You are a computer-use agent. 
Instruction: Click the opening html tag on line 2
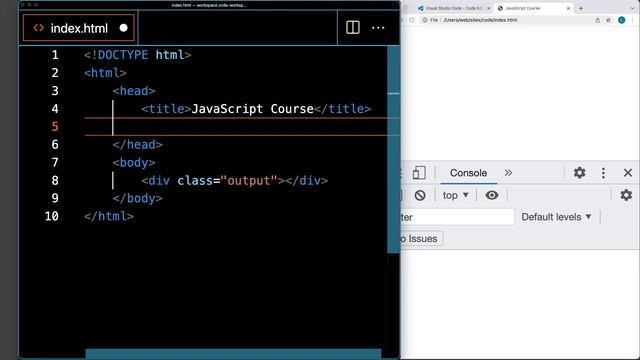105,73
